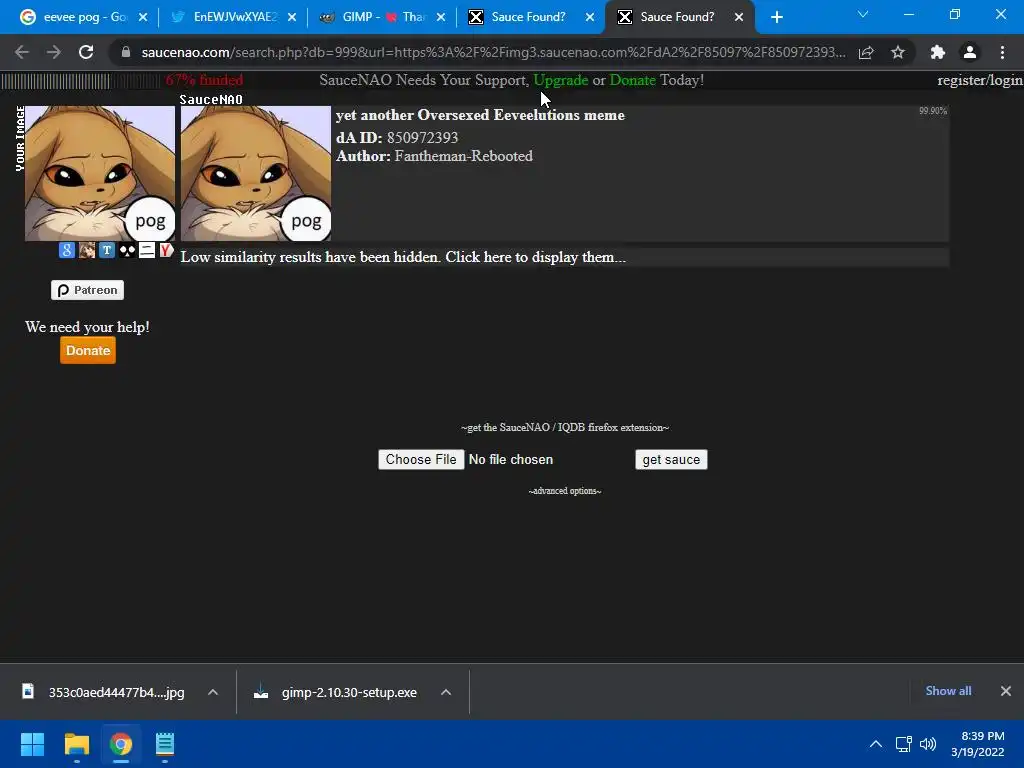Click the orange Donate button
The height and width of the screenshot is (768, 1024).
coord(88,351)
